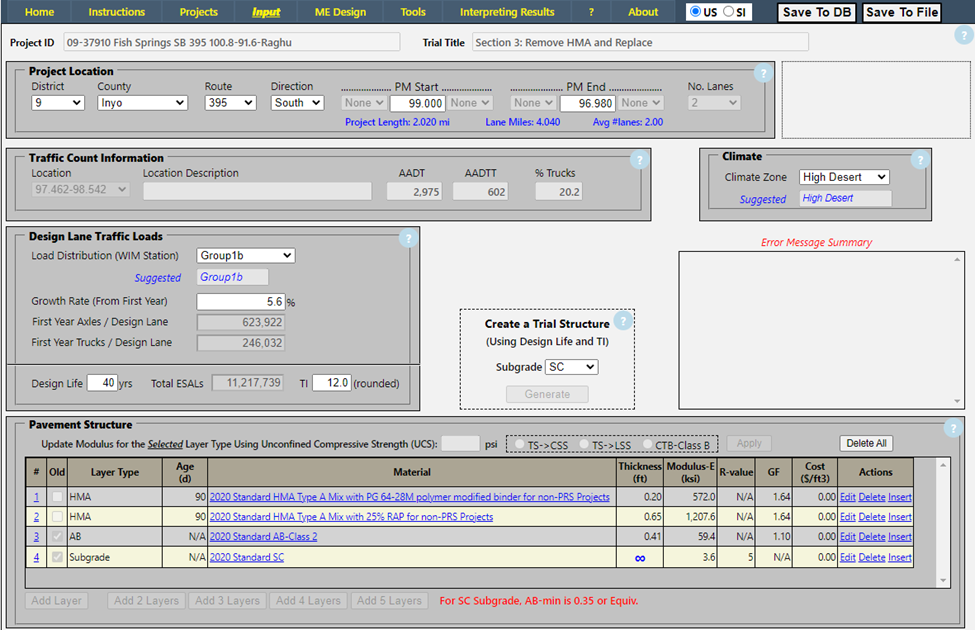The height and width of the screenshot is (630, 975).
Task: Toggle the Old checkbox for layer 1
Action: click(x=58, y=497)
